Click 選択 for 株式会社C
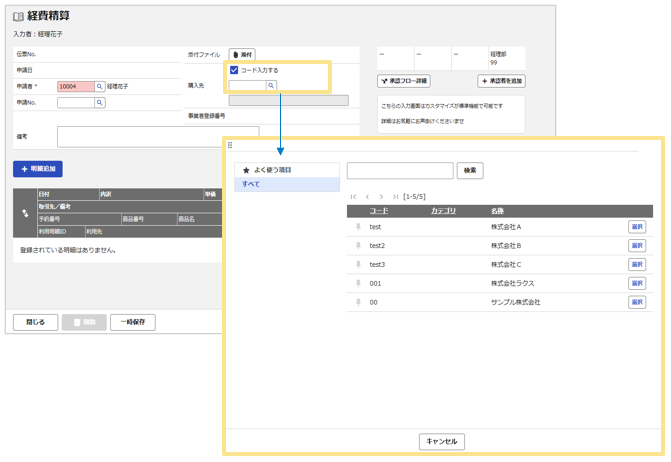The height and width of the screenshot is (462, 671). pyautogui.click(x=637, y=264)
